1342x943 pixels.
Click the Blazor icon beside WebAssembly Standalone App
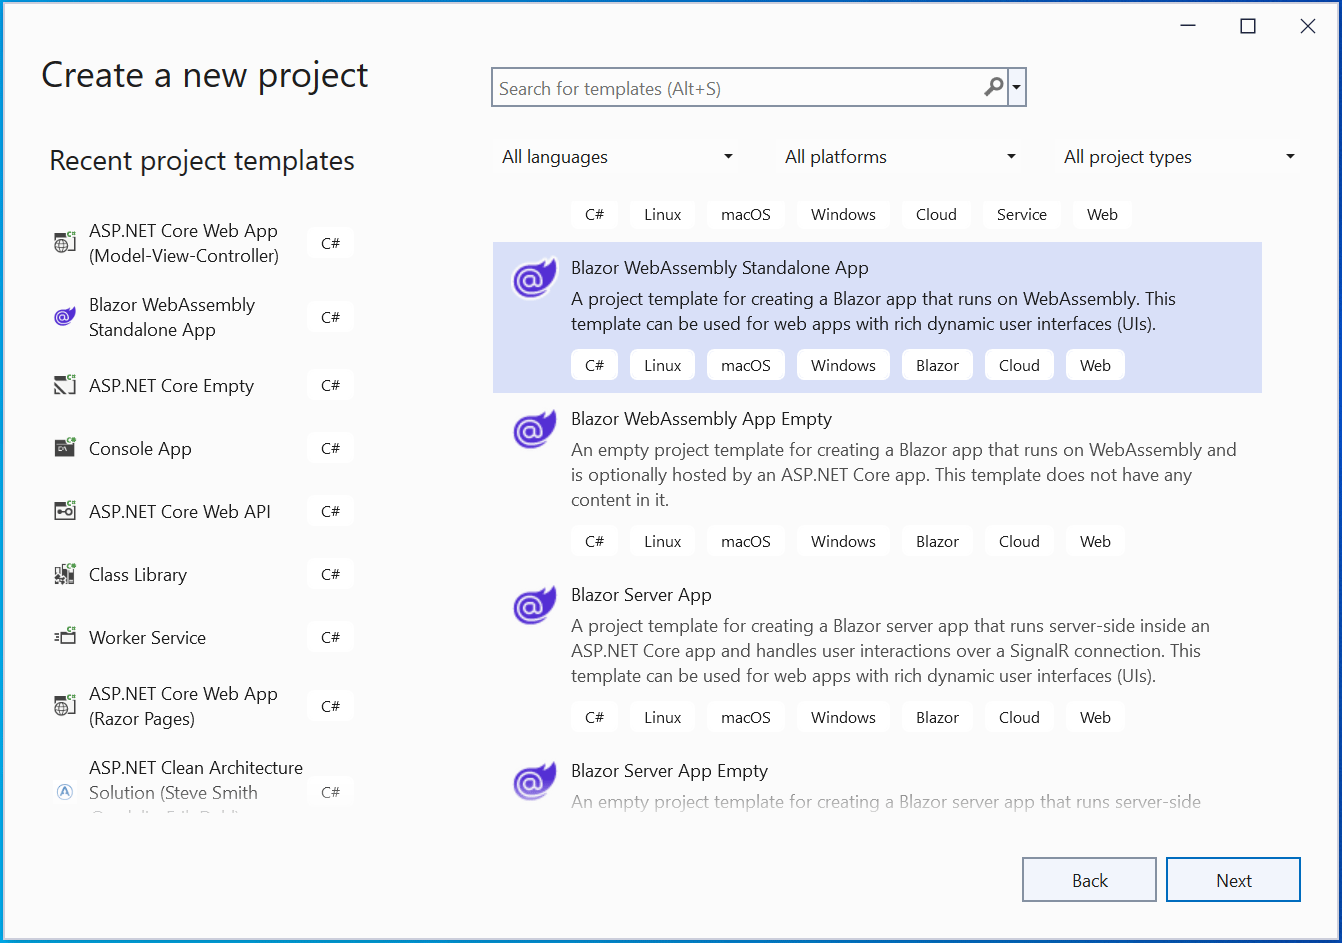click(x=534, y=279)
